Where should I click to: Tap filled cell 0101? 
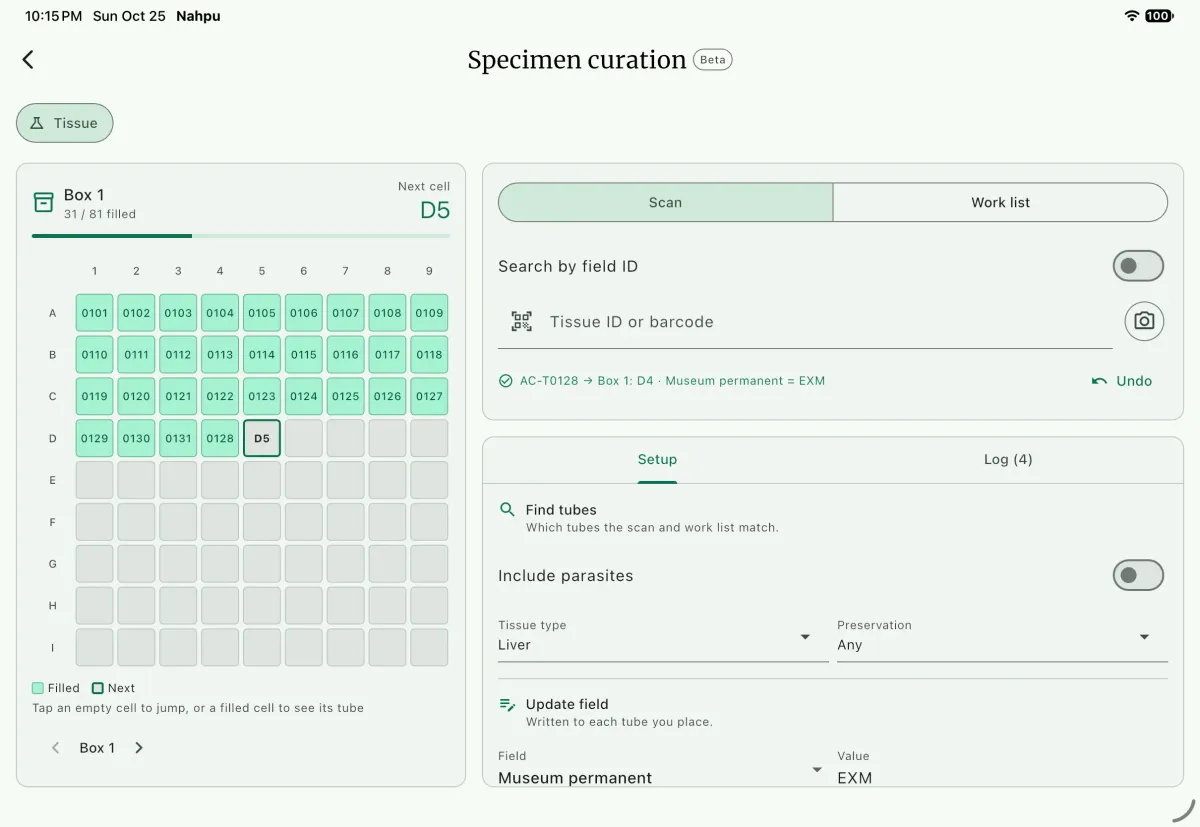click(x=95, y=313)
